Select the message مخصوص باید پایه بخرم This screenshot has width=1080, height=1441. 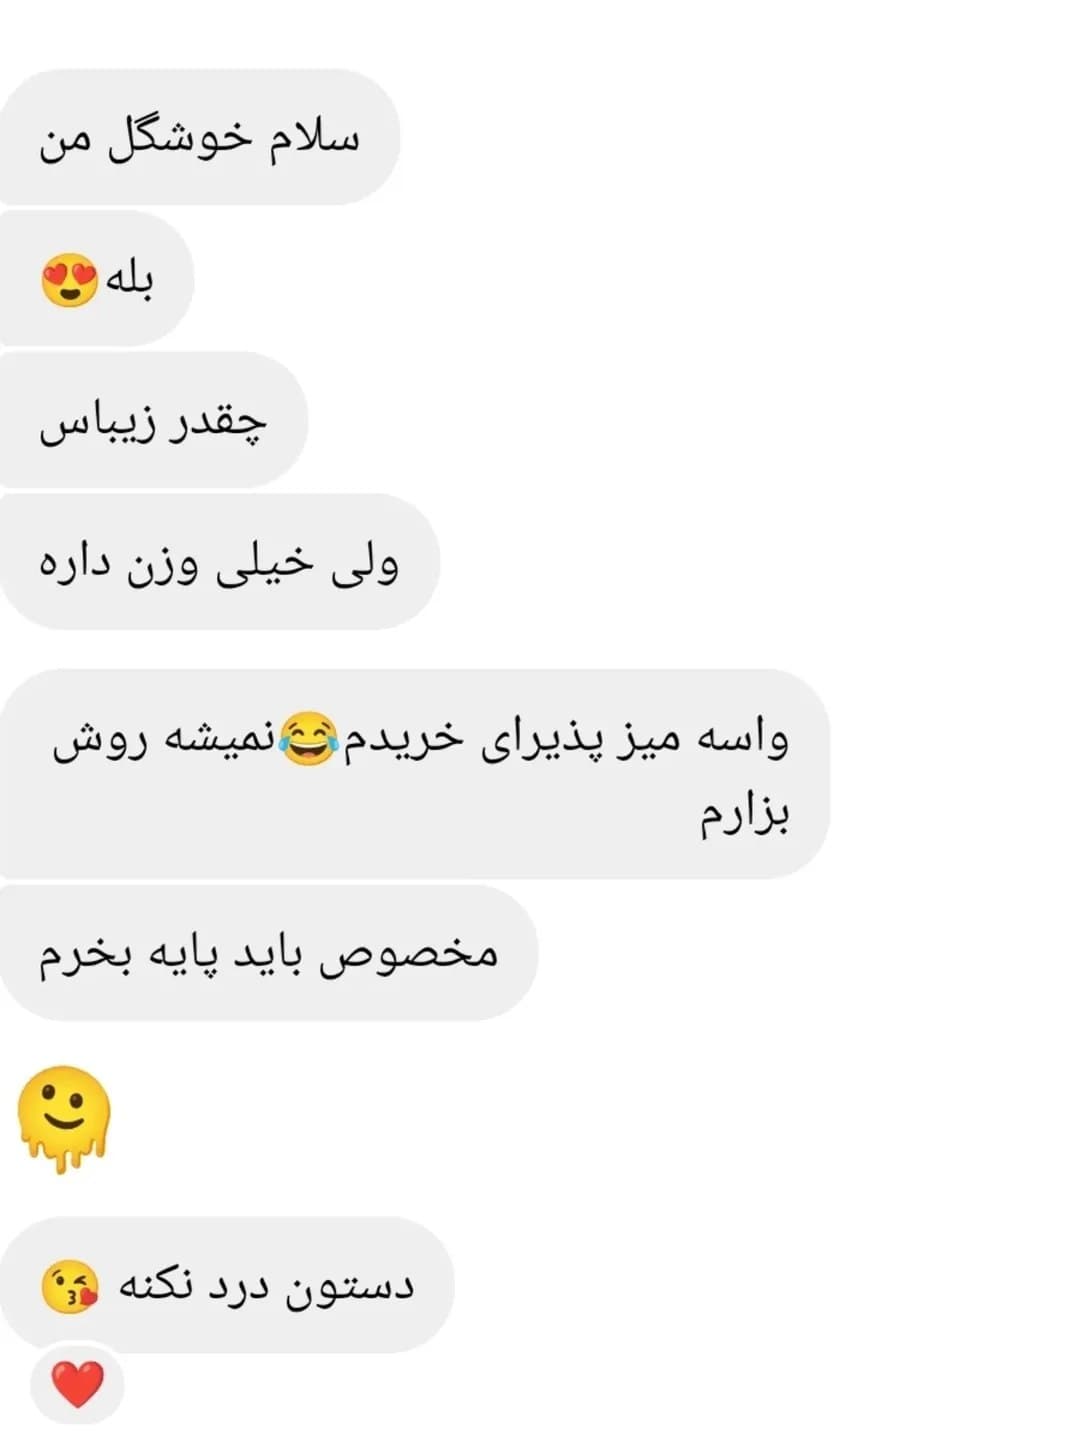coord(267,953)
